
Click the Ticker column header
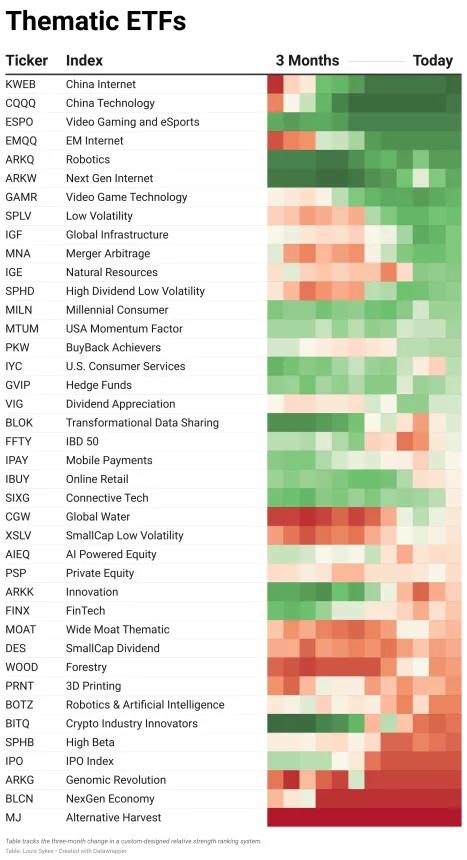tap(26, 60)
